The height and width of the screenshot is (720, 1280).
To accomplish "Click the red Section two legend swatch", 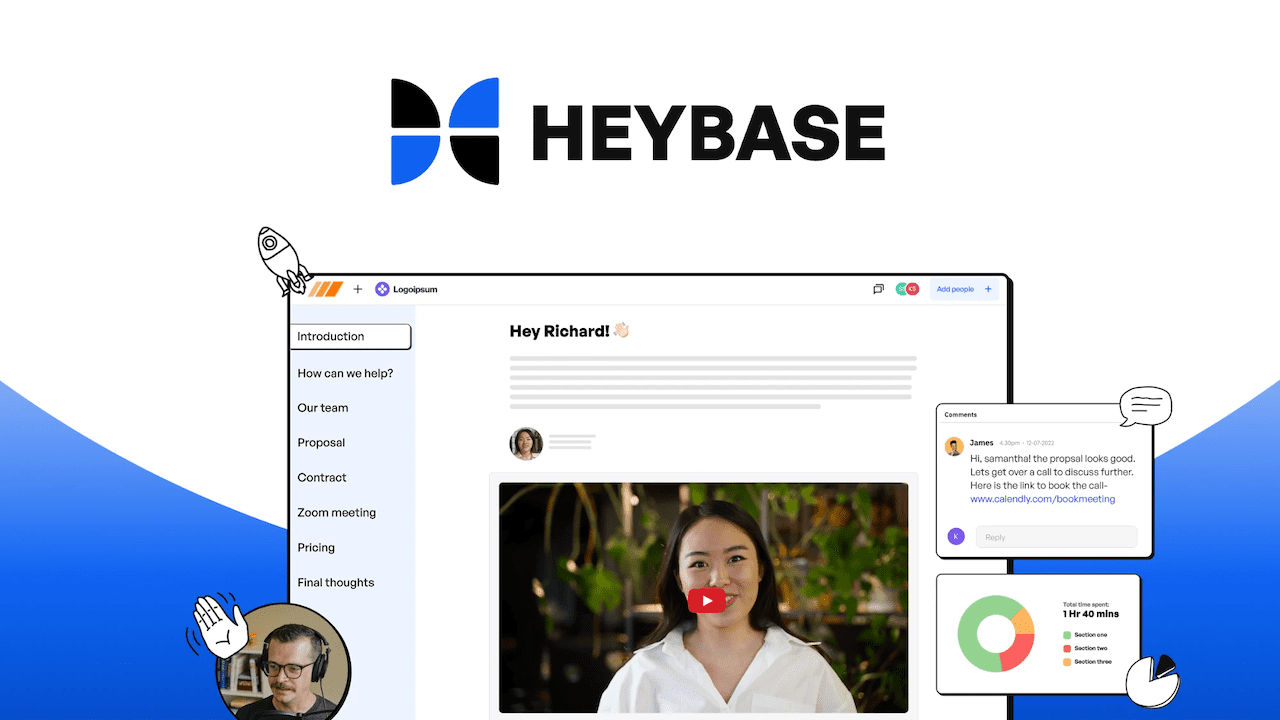I will click(1066, 648).
